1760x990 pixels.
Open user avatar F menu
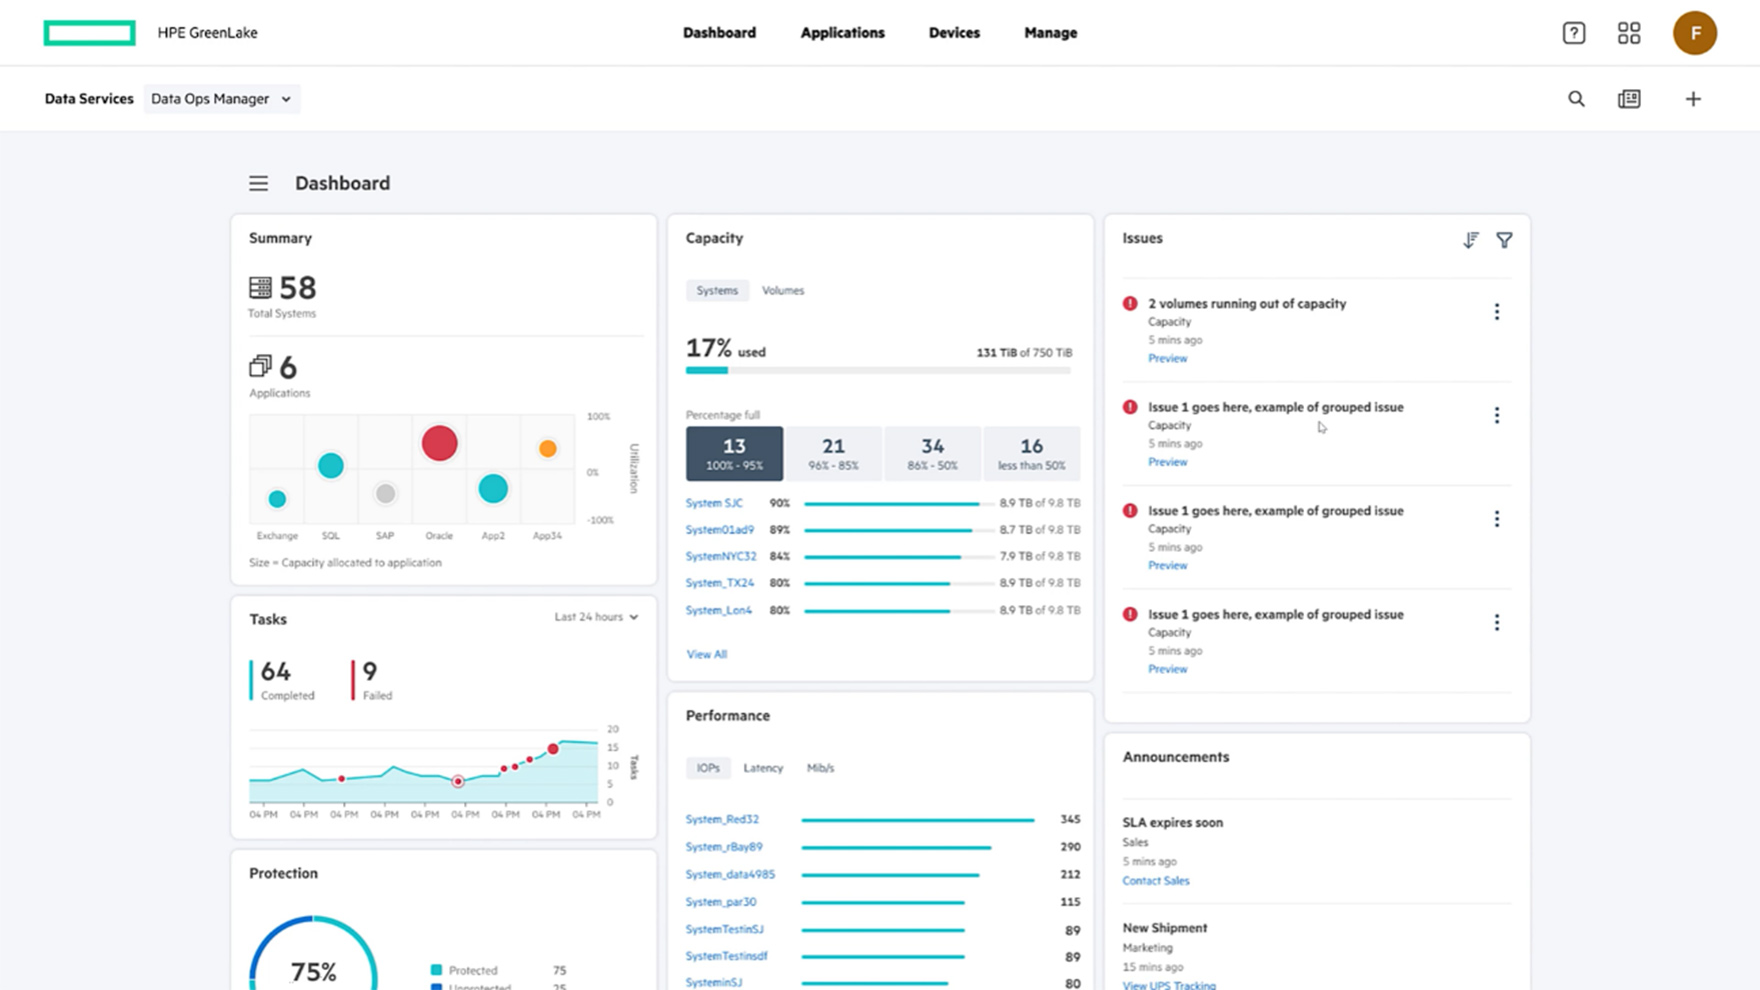click(1694, 33)
